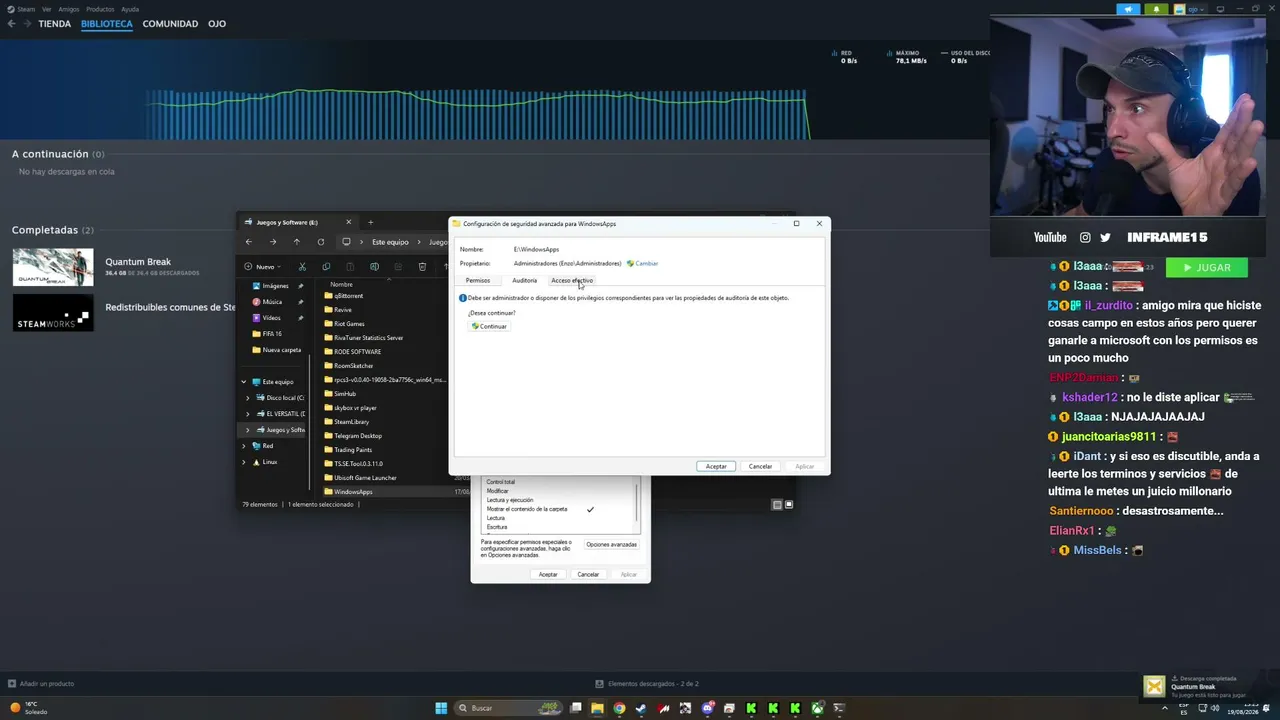
Task: Open the Productos menu
Action: click(100, 9)
